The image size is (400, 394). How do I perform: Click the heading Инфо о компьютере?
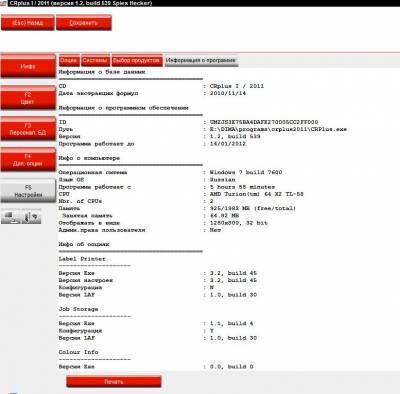click(89, 158)
